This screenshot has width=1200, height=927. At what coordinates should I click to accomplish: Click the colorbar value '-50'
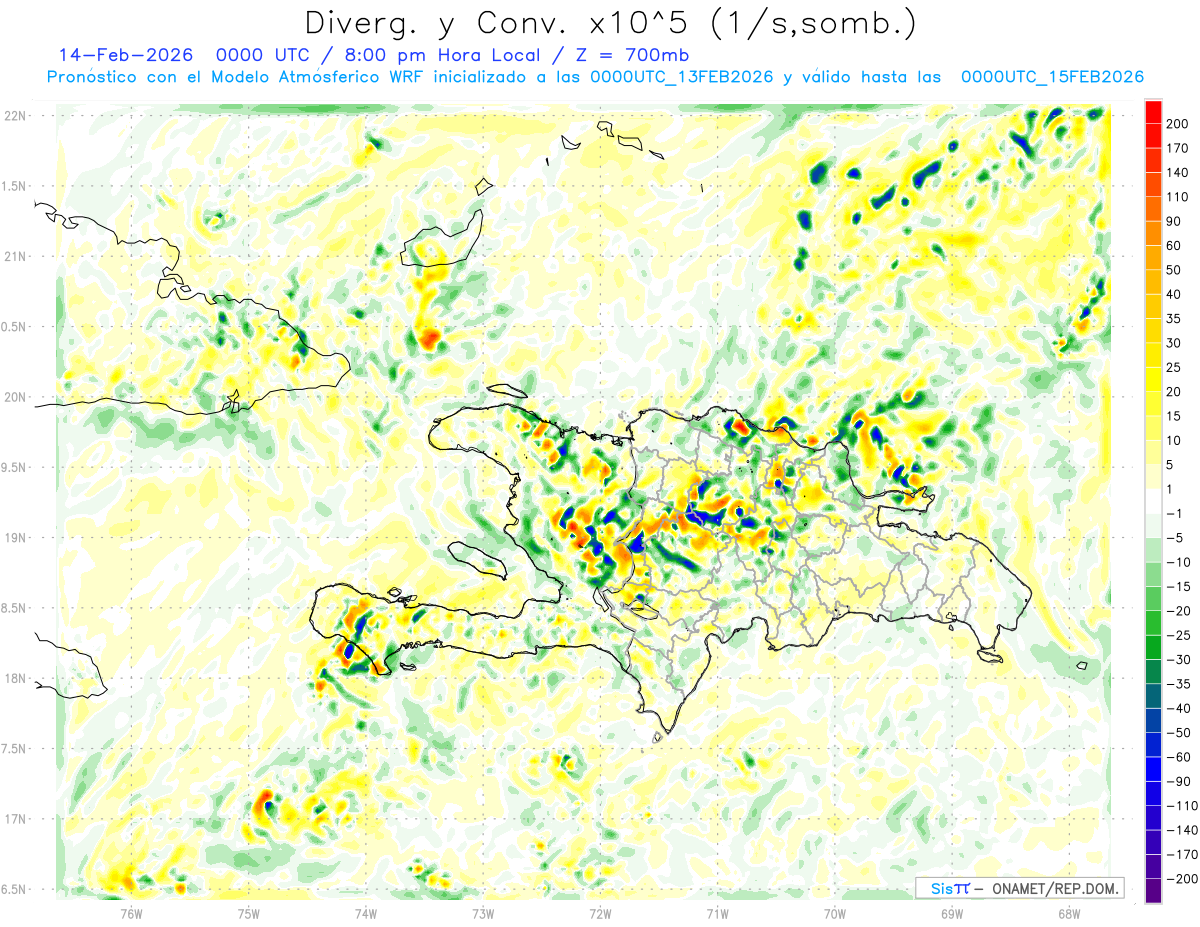1179,733
